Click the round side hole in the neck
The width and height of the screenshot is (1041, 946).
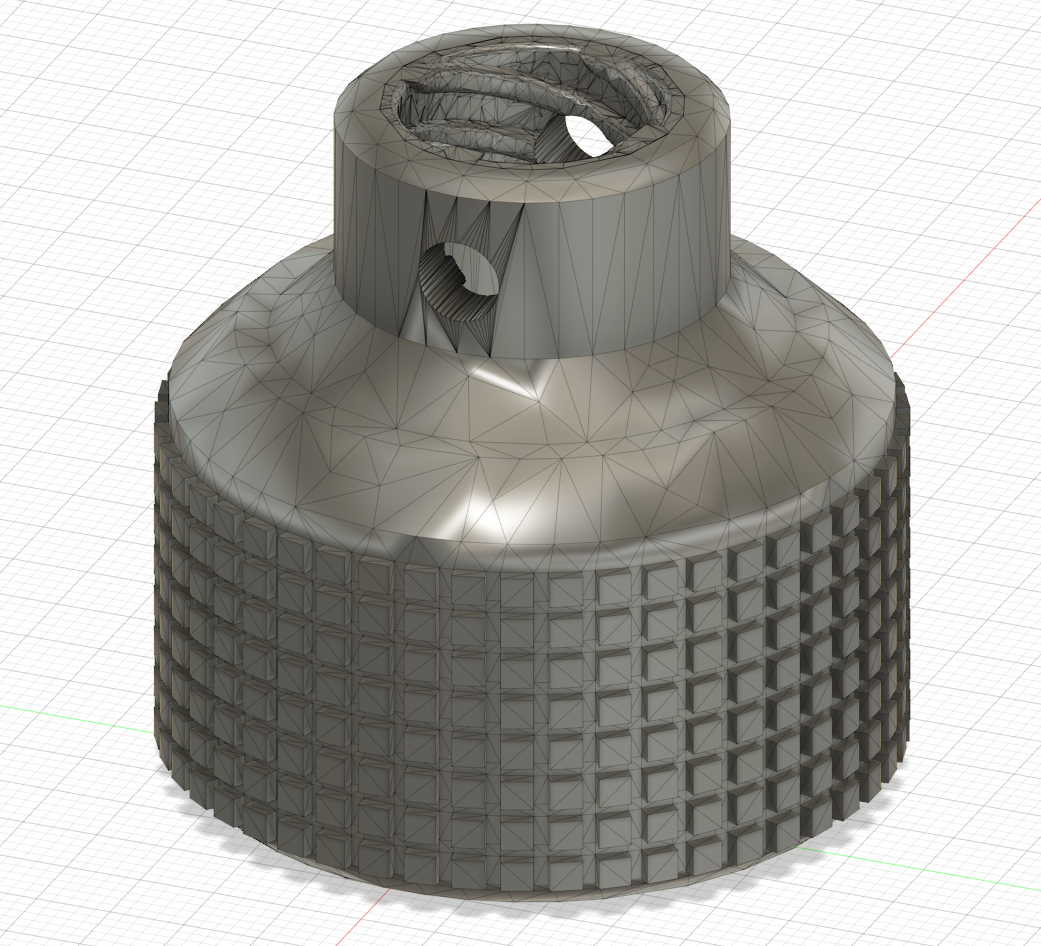click(x=458, y=281)
